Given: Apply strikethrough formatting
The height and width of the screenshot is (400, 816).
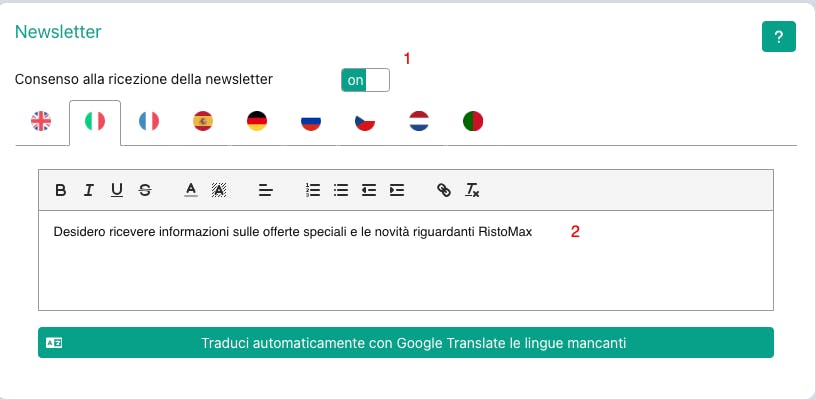Looking at the screenshot, I should [145, 190].
